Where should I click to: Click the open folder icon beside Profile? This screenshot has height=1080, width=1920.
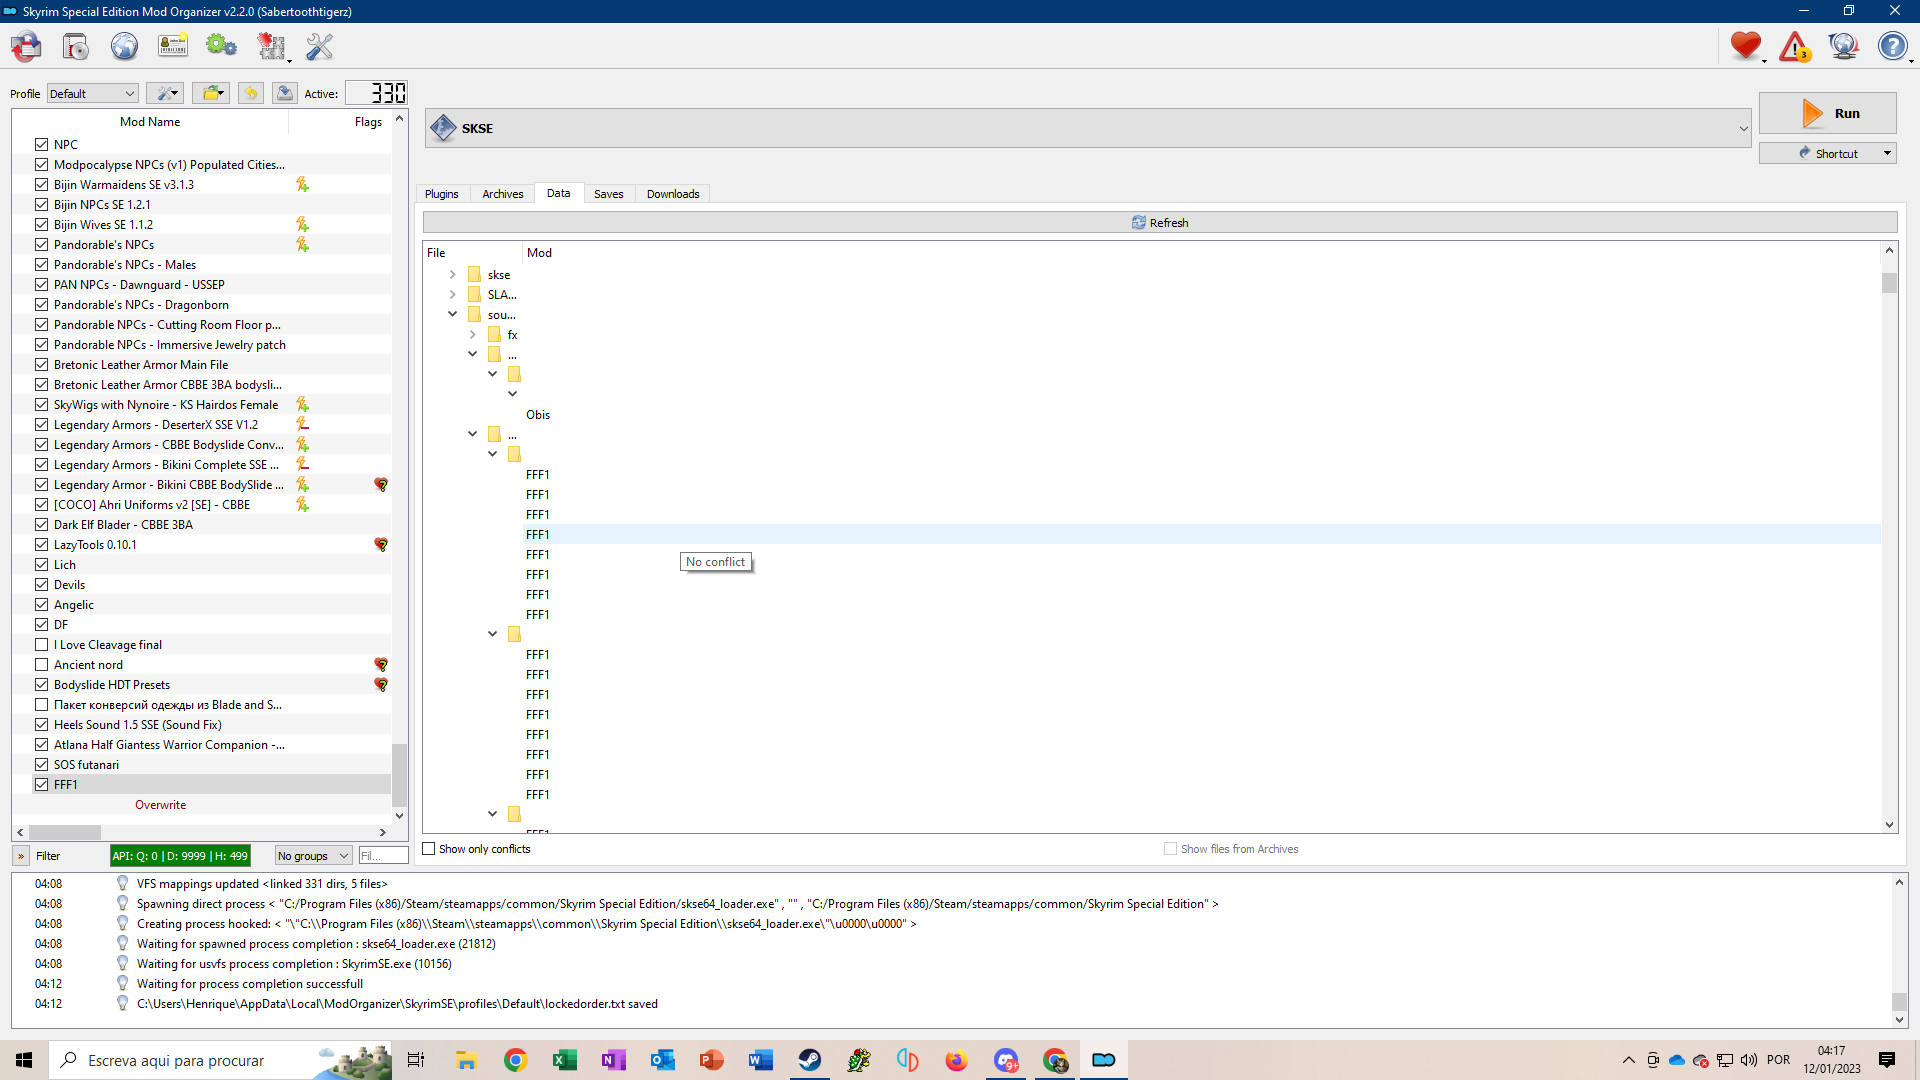(x=211, y=93)
